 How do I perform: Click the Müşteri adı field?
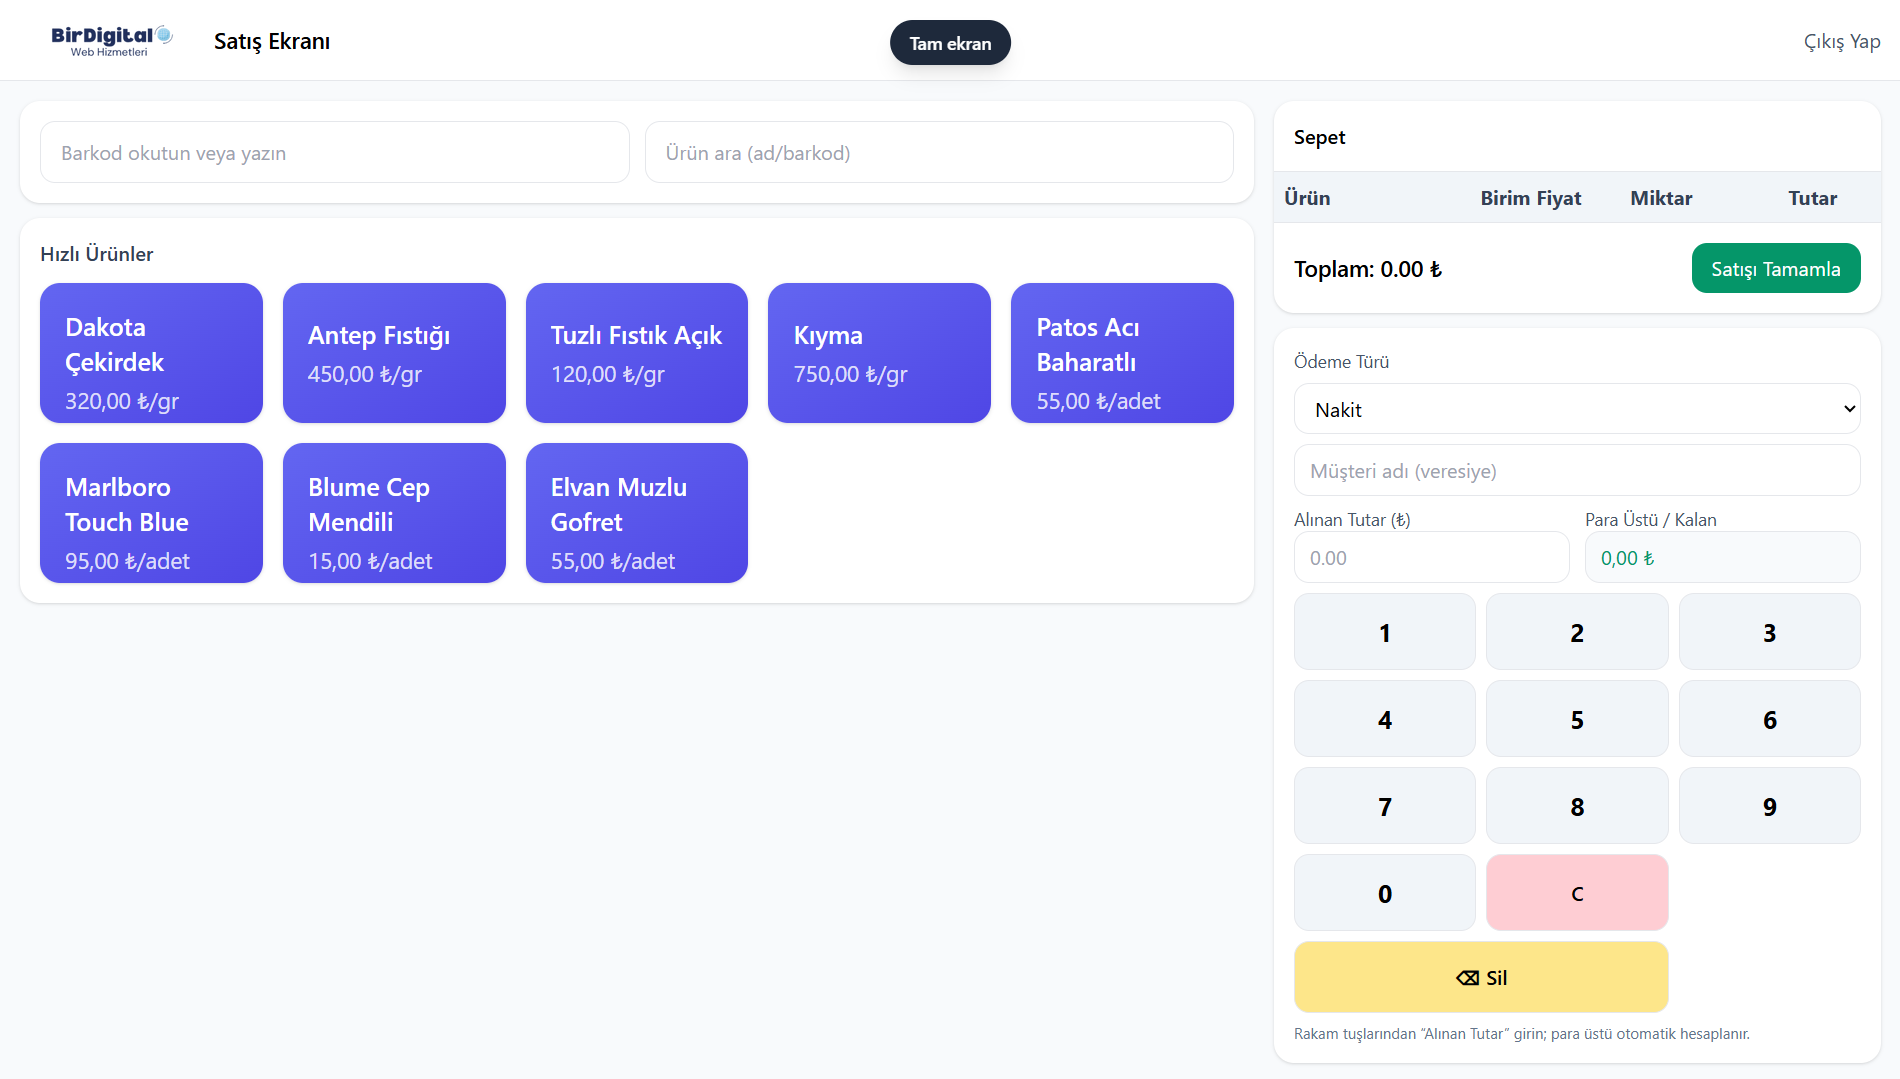click(1576, 471)
